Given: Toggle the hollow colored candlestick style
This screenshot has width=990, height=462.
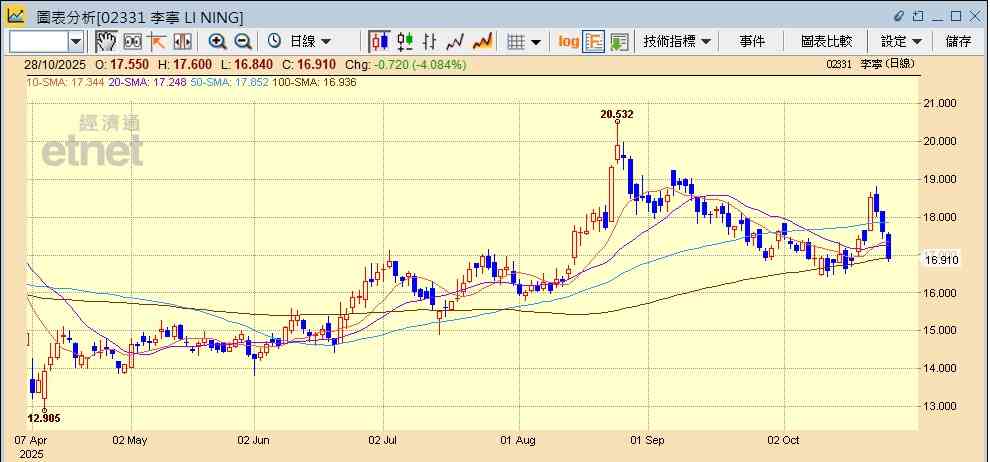Looking at the screenshot, I should (x=405, y=41).
